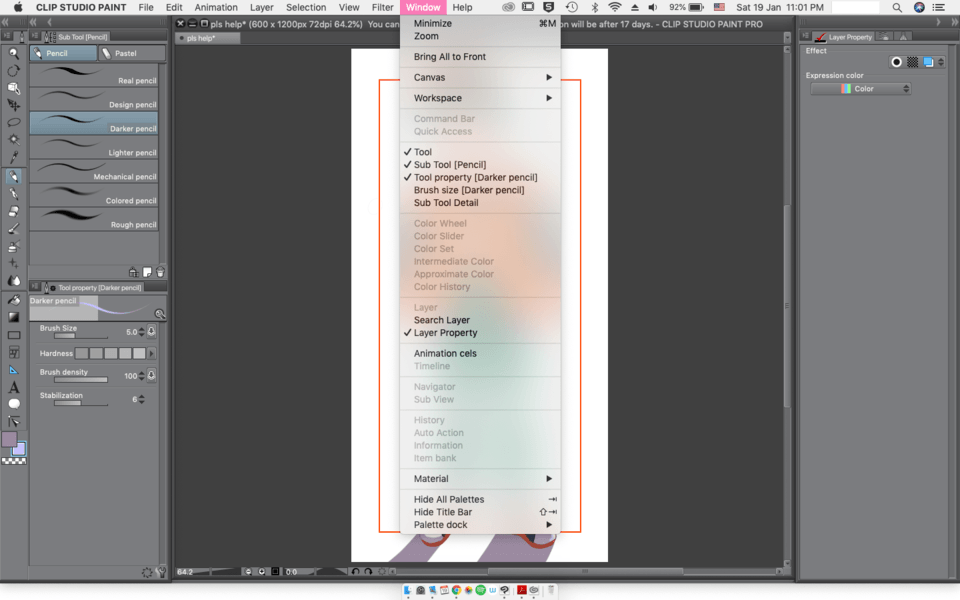Screen dimensions: 960x600
Task: Expand the Workspace submenu
Action: pyautogui.click(x=480, y=98)
